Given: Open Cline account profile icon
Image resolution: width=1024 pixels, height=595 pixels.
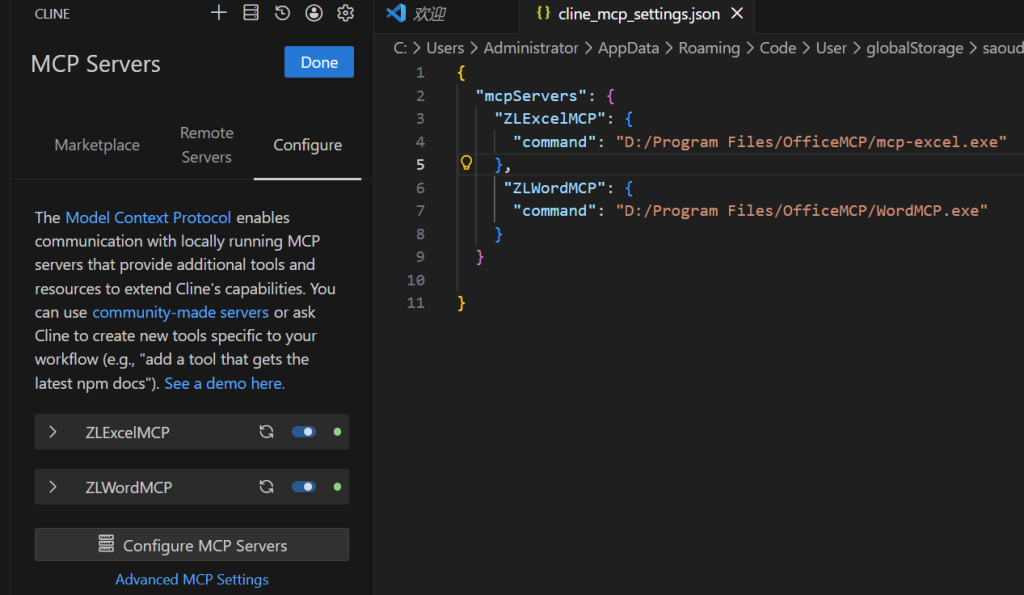Looking at the screenshot, I should point(314,13).
